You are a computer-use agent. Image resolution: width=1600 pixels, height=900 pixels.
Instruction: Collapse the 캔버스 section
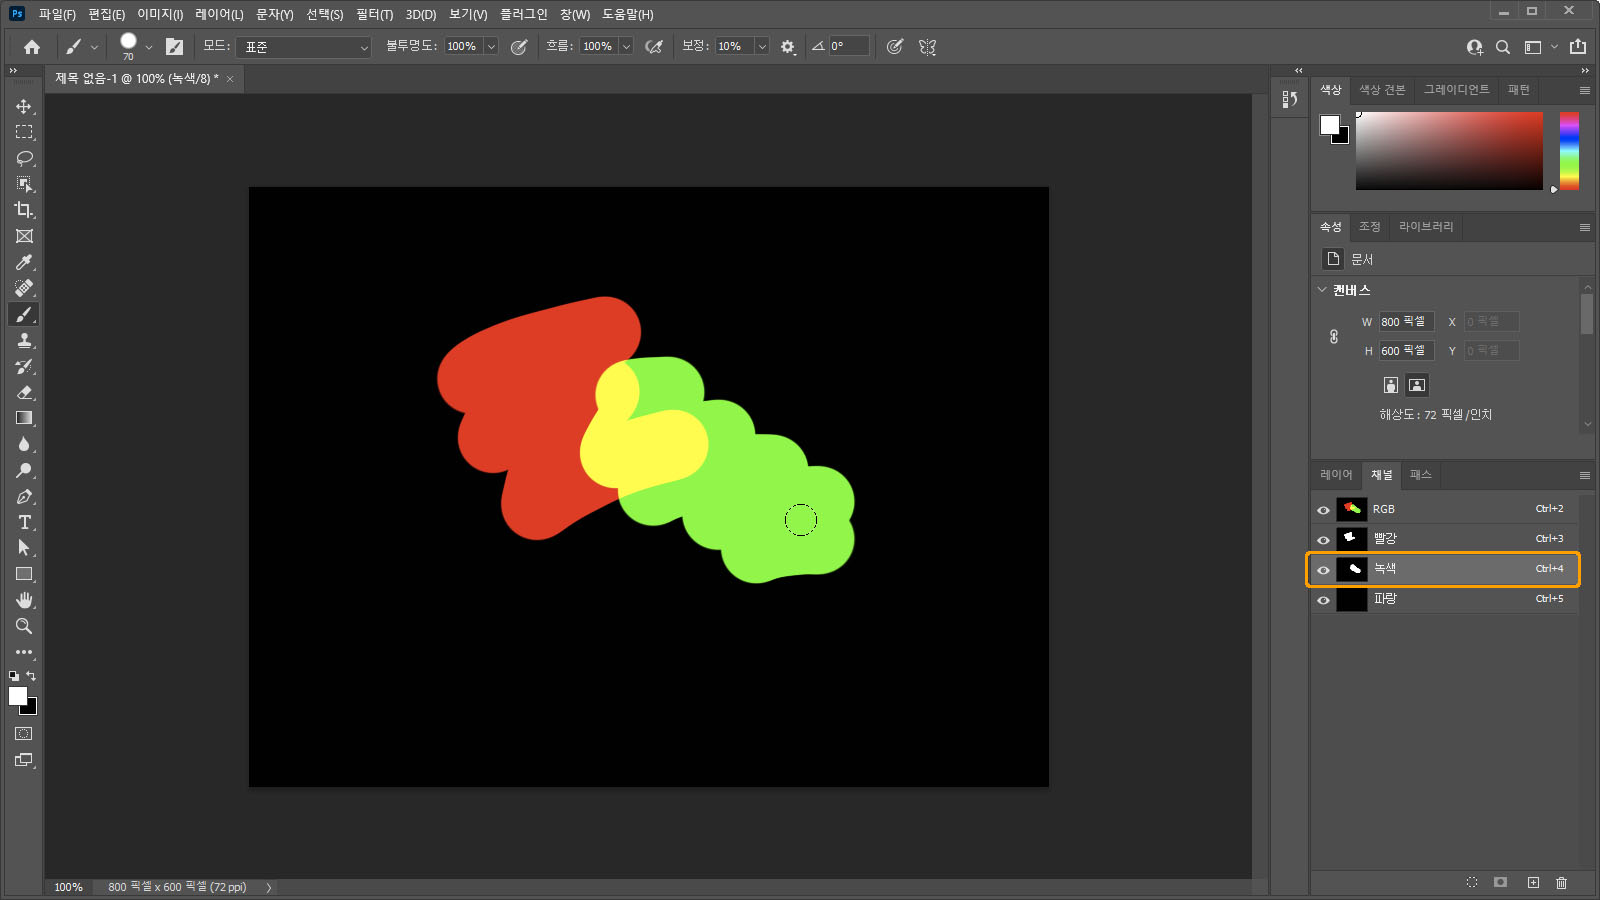tap(1322, 290)
